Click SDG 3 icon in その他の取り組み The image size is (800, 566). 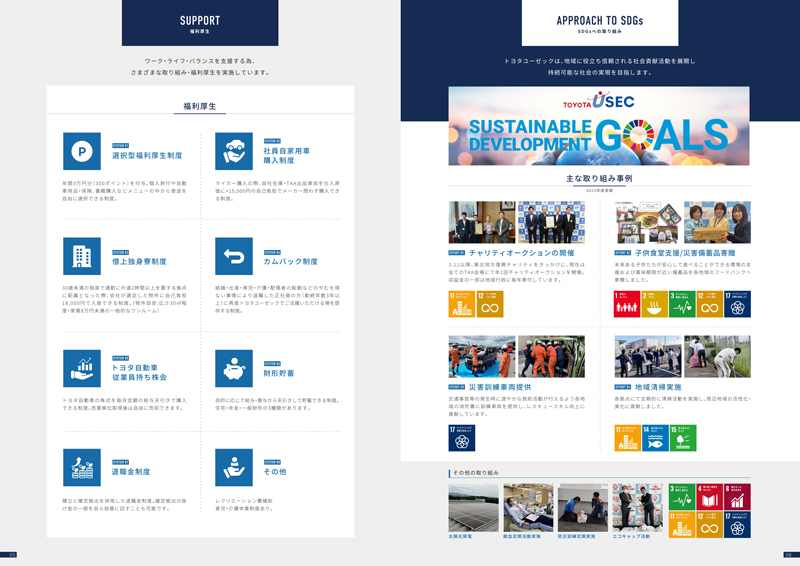point(682,497)
